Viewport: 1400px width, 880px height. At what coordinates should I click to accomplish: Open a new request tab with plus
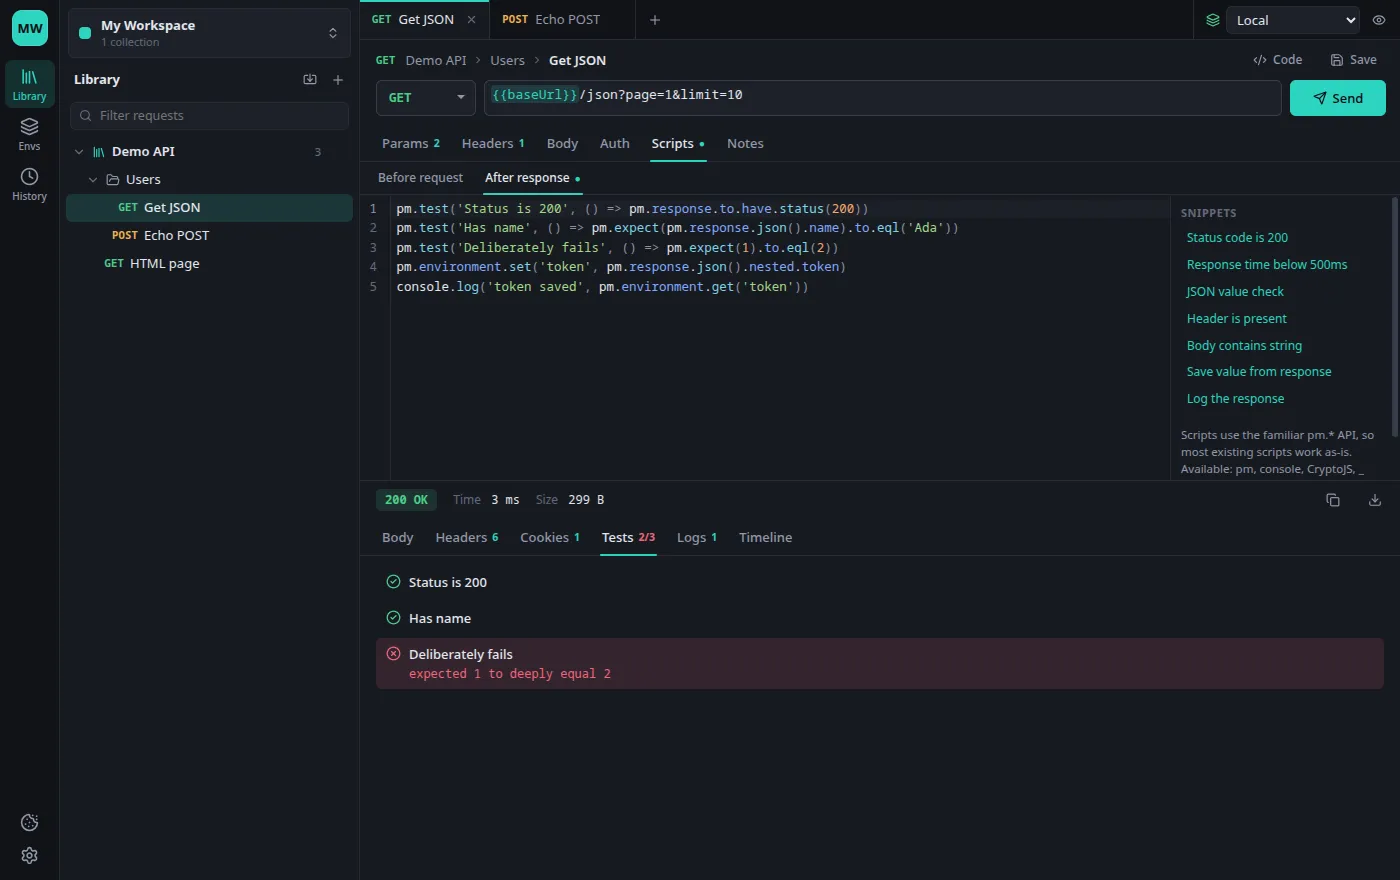click(x=655, y=20)
